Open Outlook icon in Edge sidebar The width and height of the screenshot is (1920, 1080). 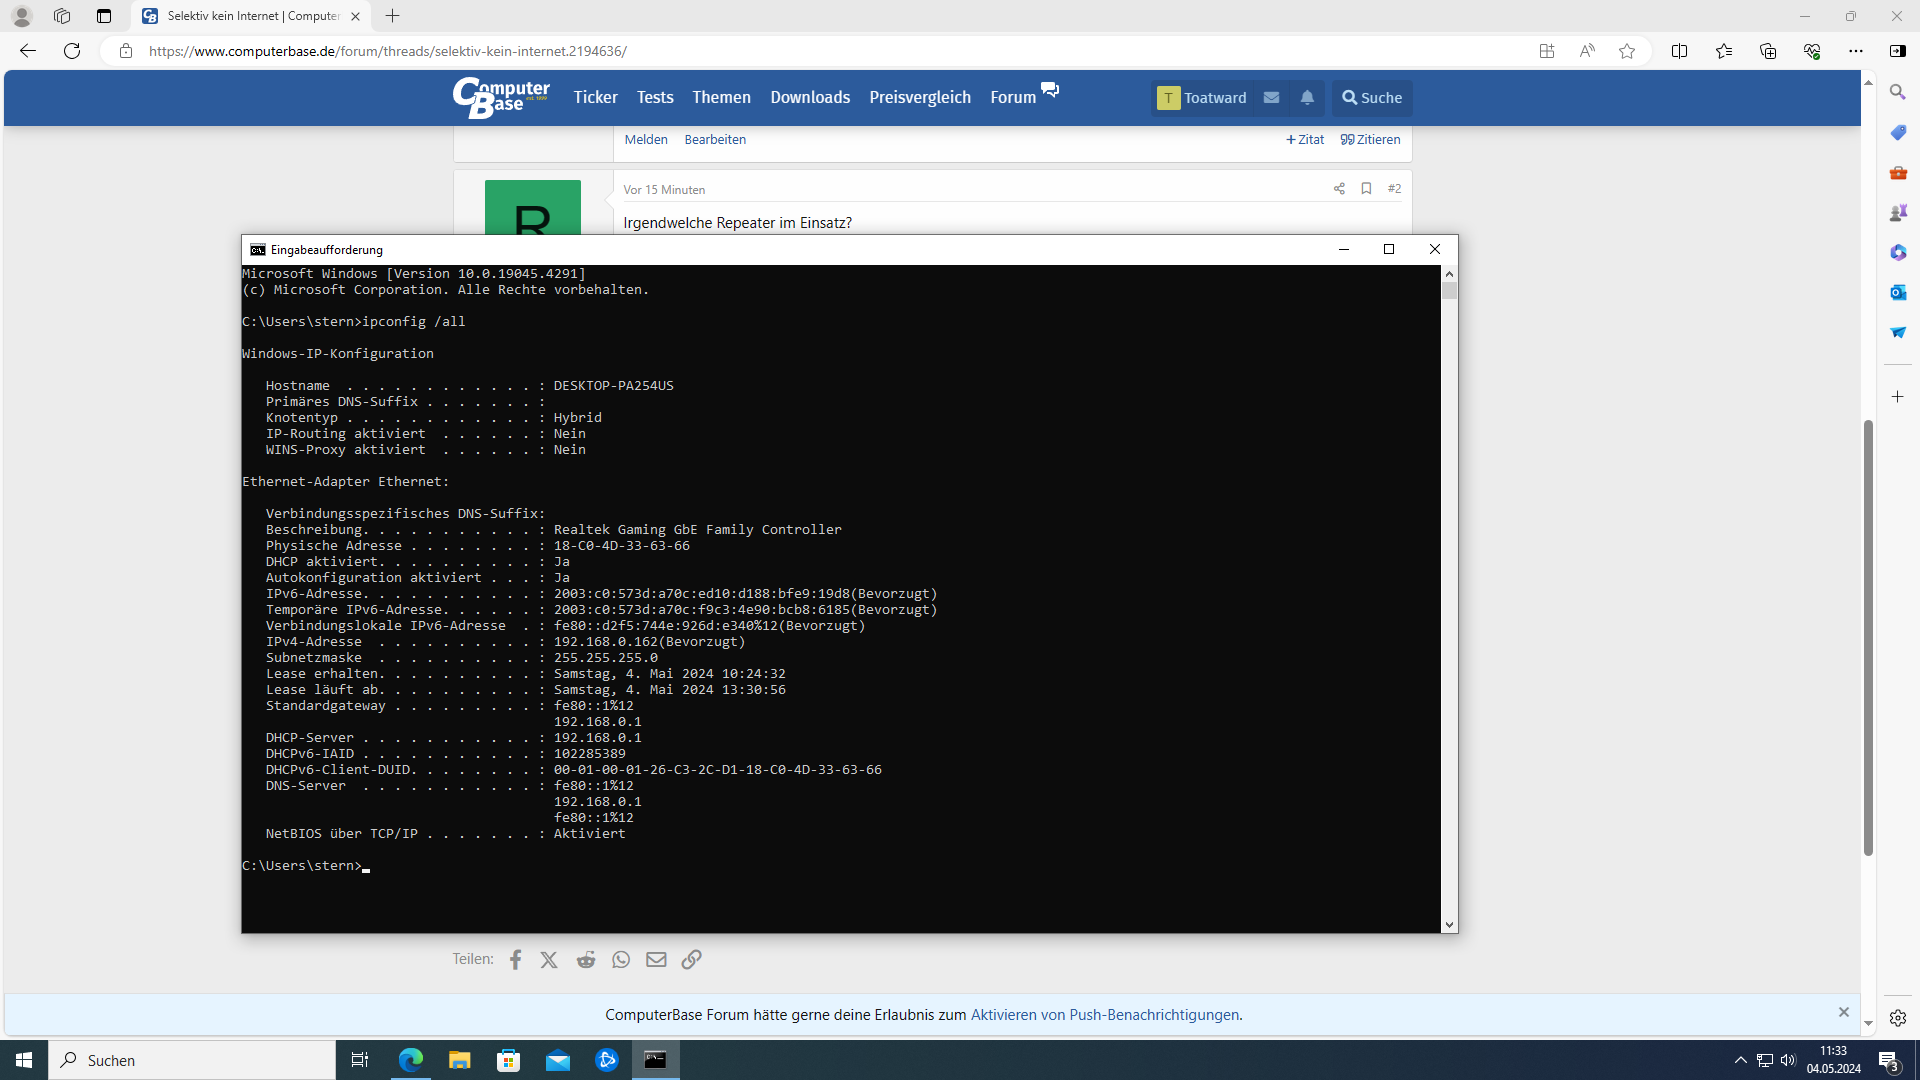click(1898, 292)
